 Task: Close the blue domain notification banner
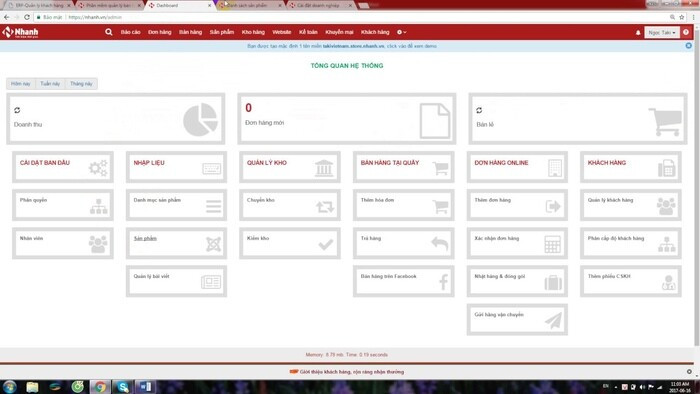tap(688, 46)
